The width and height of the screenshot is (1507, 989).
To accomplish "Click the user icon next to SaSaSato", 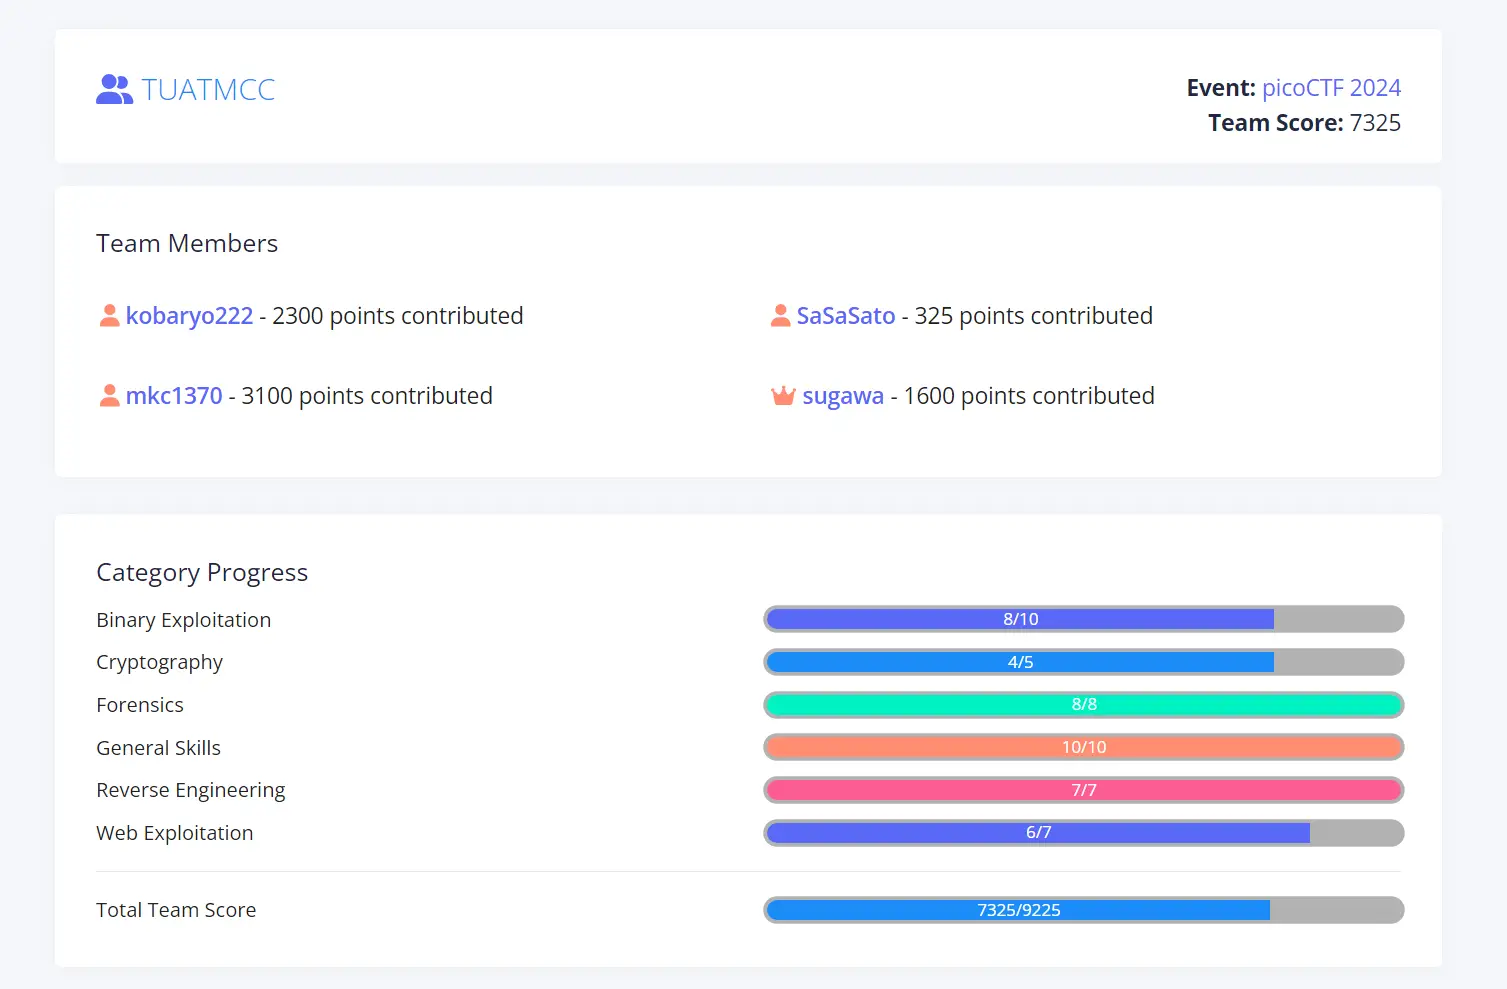I will tap(781, 316).
